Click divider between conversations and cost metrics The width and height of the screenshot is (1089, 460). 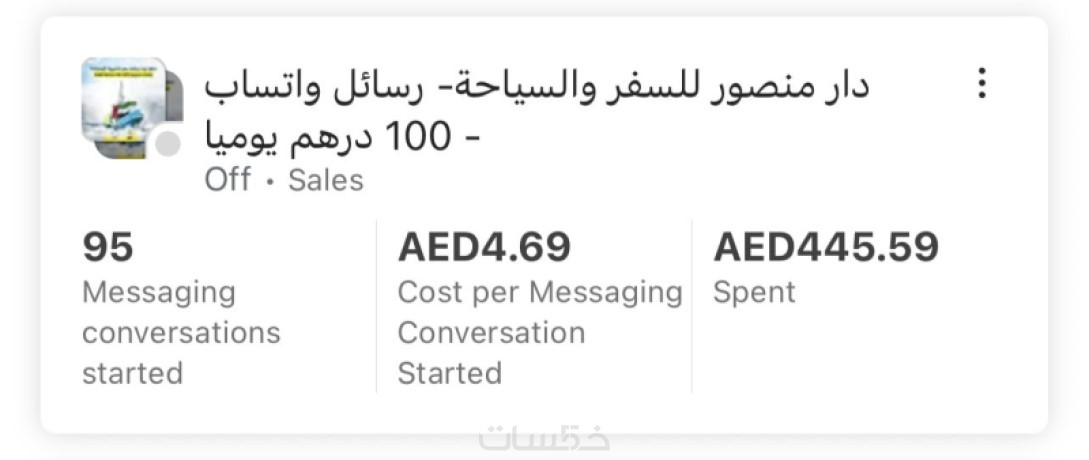pos(377,306)
